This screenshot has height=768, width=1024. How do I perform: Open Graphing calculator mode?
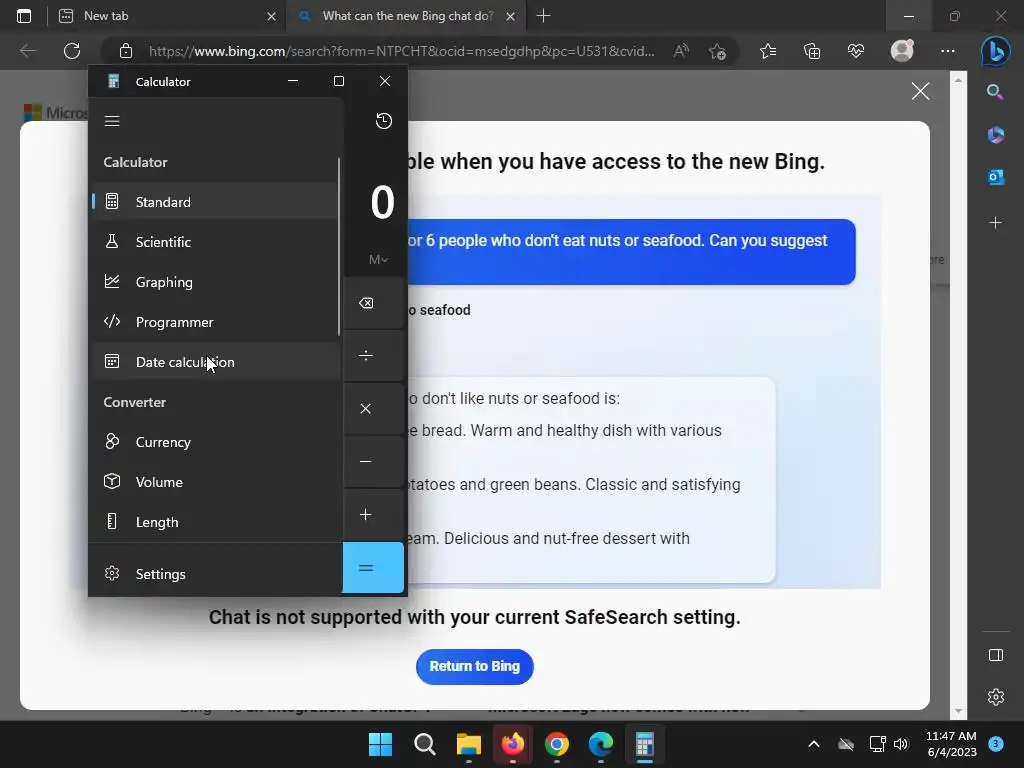click(x=215, y=282)
